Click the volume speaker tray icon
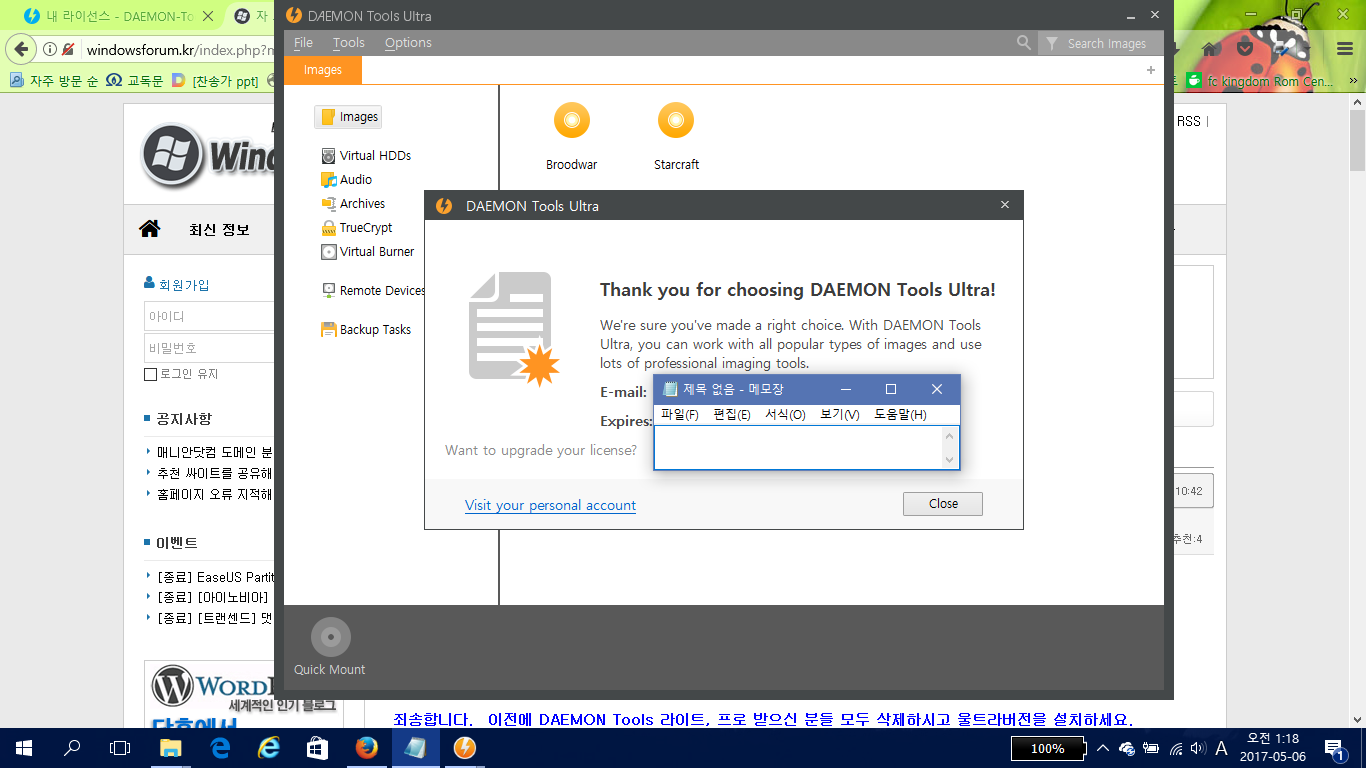Image resolution: width=1366 pixels, height=768 pixels. [x=1198, y=748]
